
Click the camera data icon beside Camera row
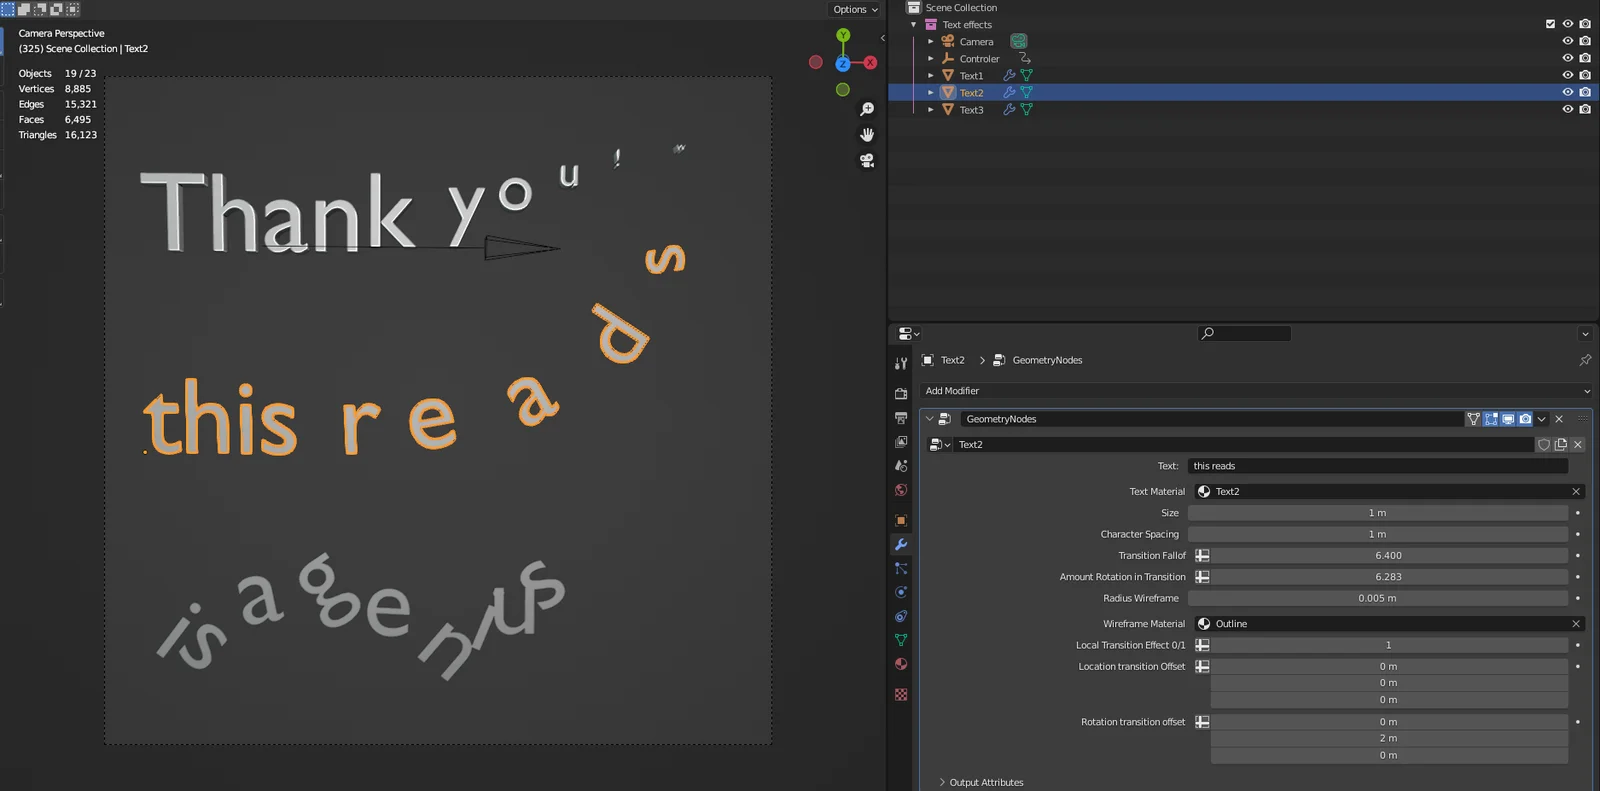1019,41
